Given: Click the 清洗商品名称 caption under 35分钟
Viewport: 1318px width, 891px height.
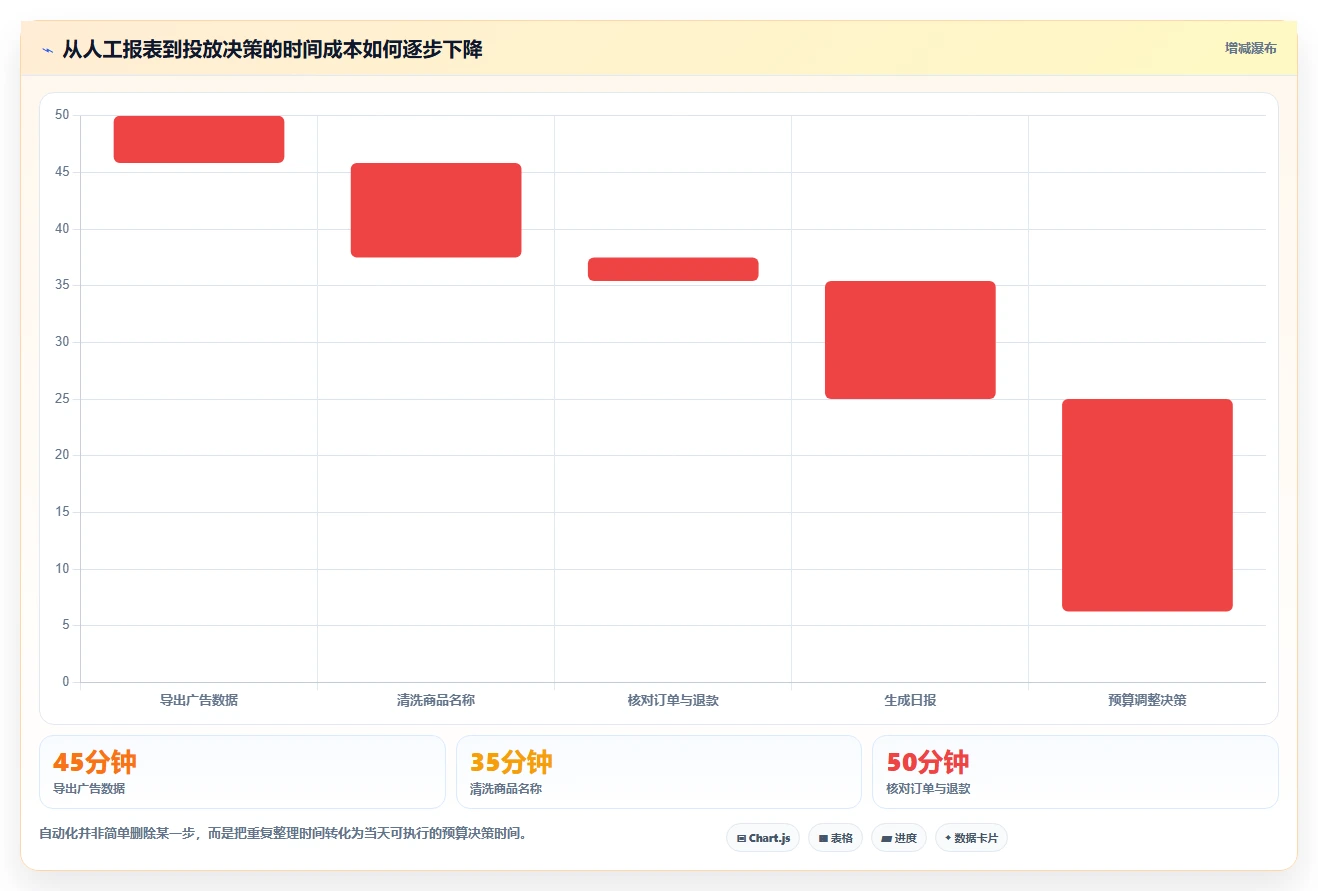Looking at the screenshot, I should click(x=506, y=789).
